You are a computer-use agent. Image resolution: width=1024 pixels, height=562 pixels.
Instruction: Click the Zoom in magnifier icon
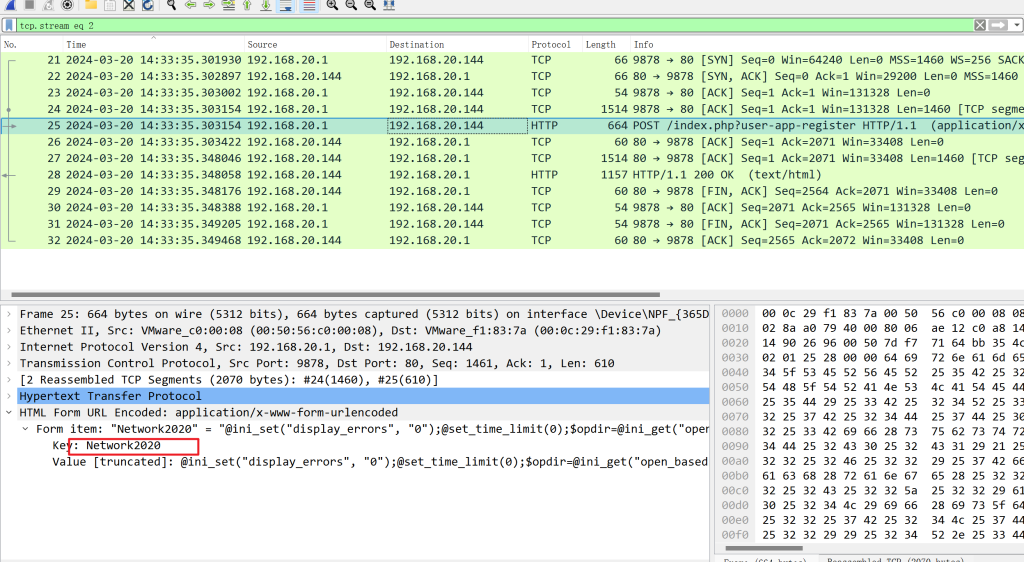coord(332,6)
